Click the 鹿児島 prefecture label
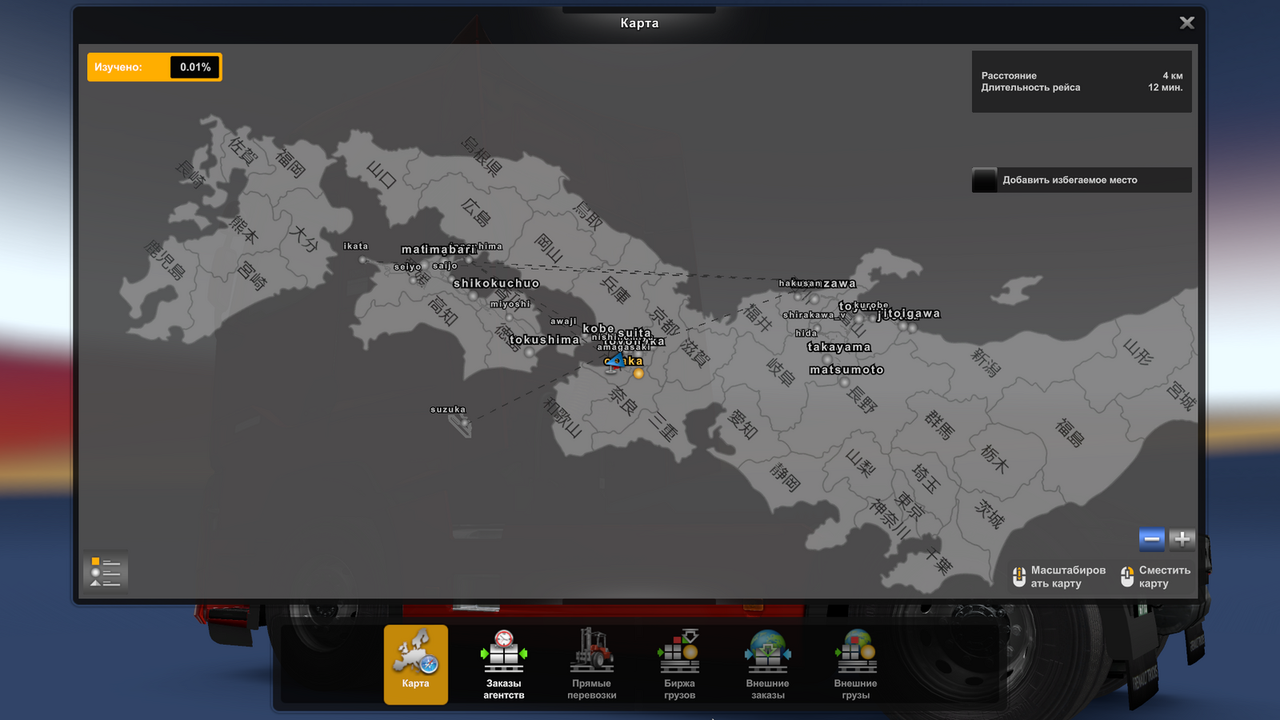This screenshot has width=1280, height=720. tap(165, 260)
